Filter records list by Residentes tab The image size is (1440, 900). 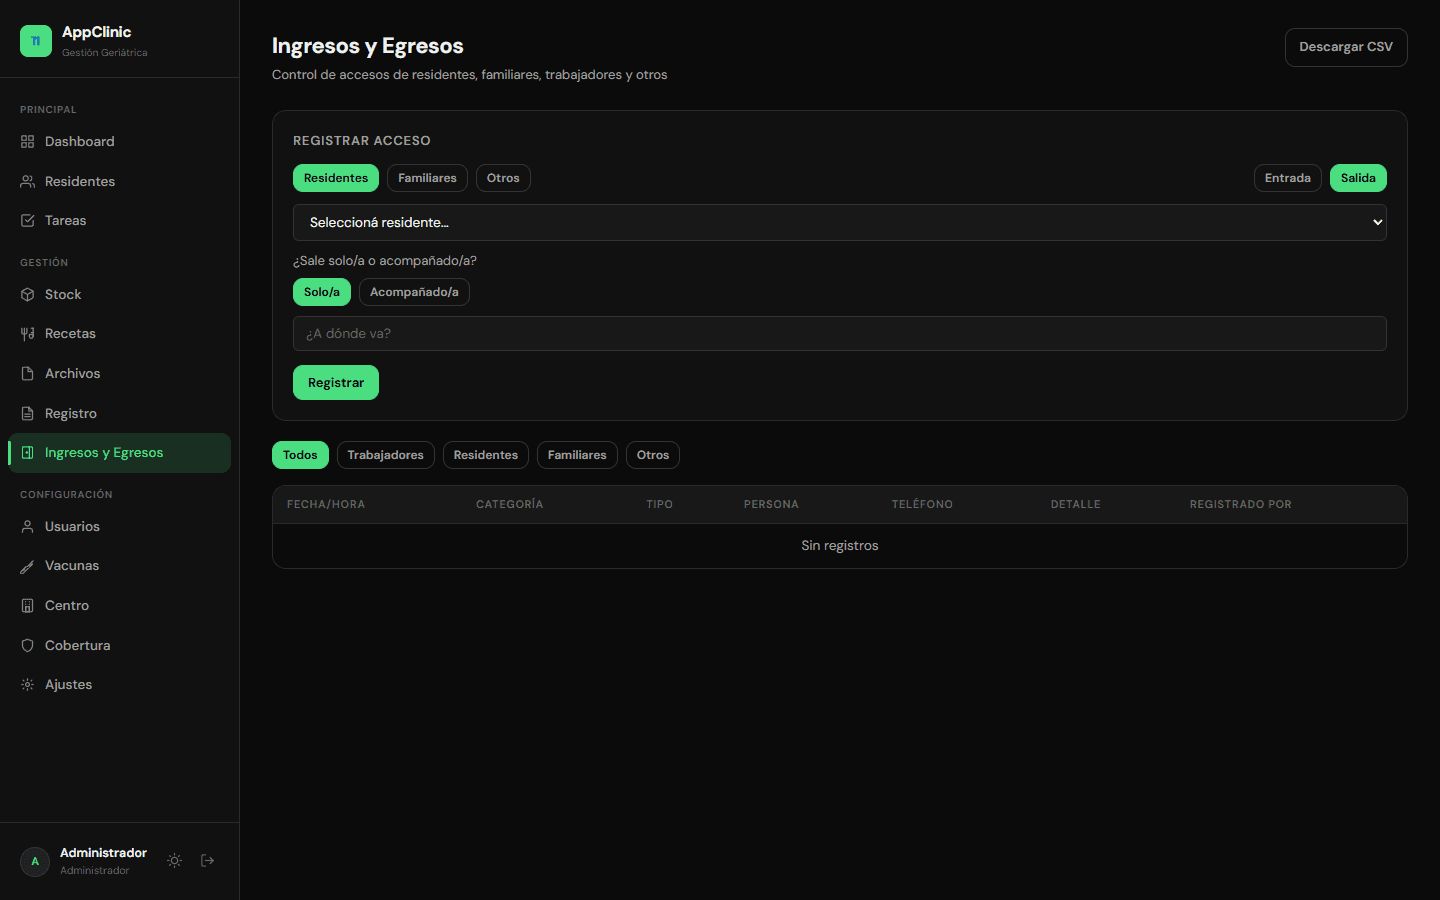point(486,455)
